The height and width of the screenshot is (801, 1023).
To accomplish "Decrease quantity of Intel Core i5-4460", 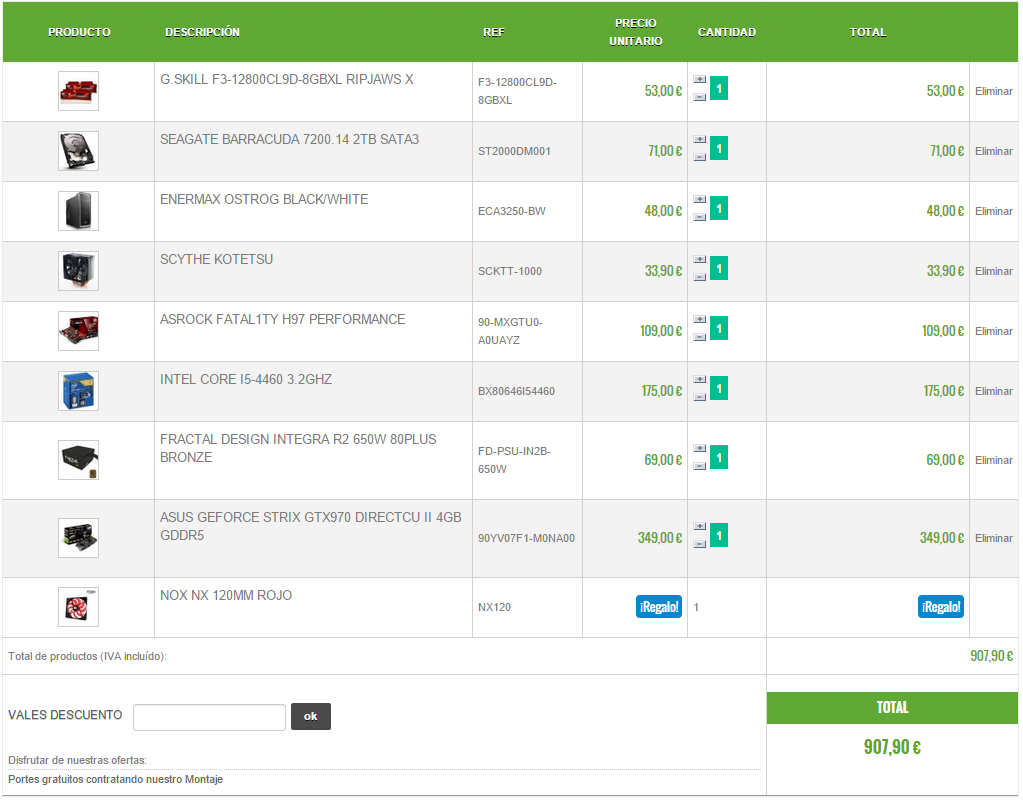I will (699, 397).
